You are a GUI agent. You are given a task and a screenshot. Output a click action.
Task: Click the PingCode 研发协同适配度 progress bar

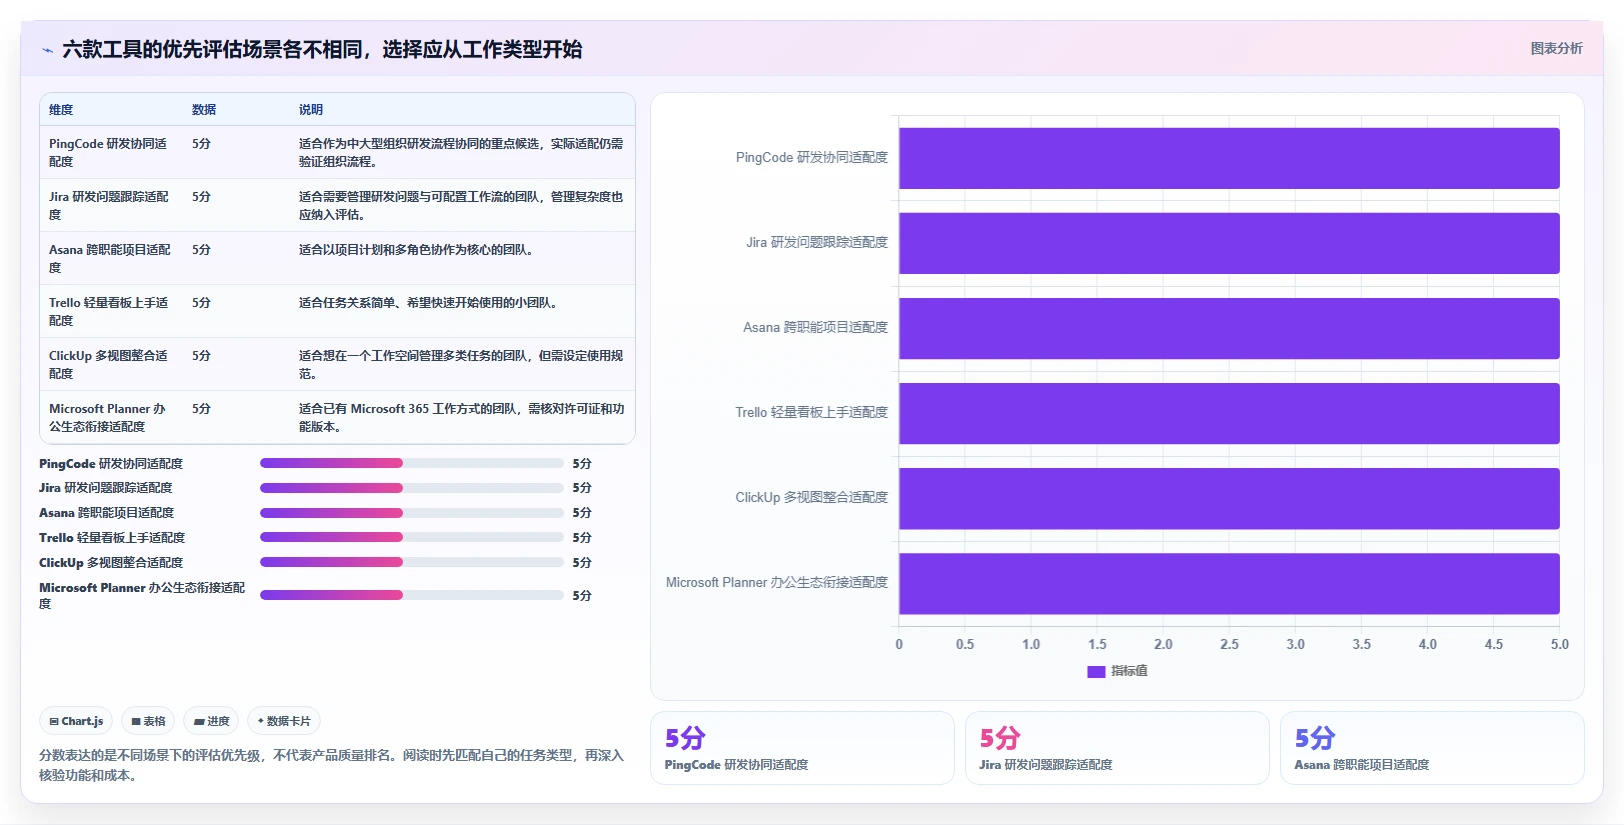412,463
